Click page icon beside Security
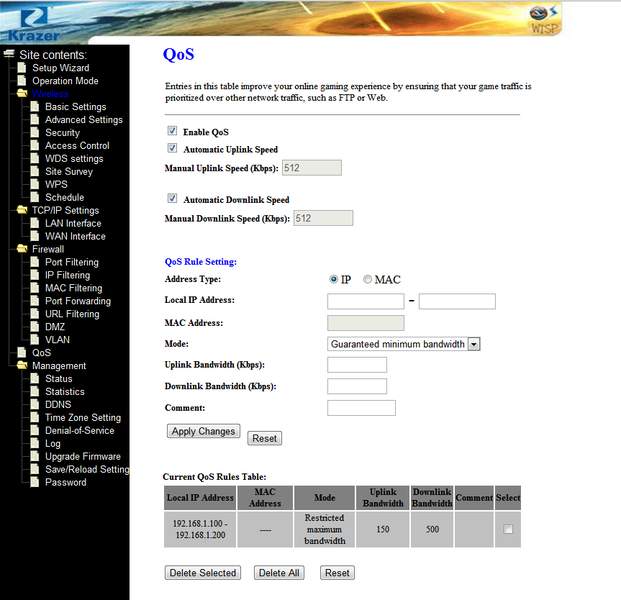 coord(35,132)
